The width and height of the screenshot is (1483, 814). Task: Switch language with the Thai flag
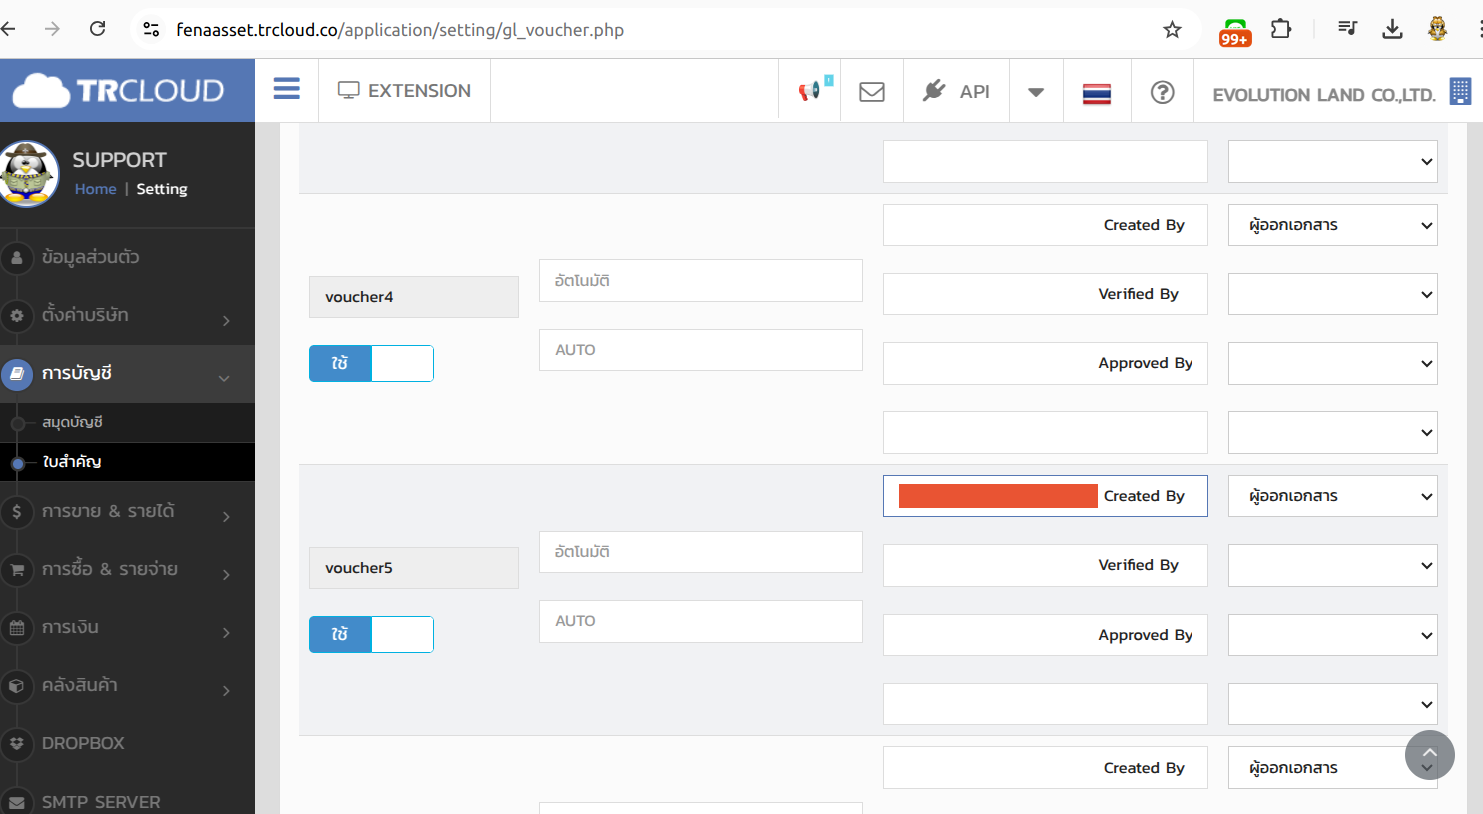[1097, 93]
